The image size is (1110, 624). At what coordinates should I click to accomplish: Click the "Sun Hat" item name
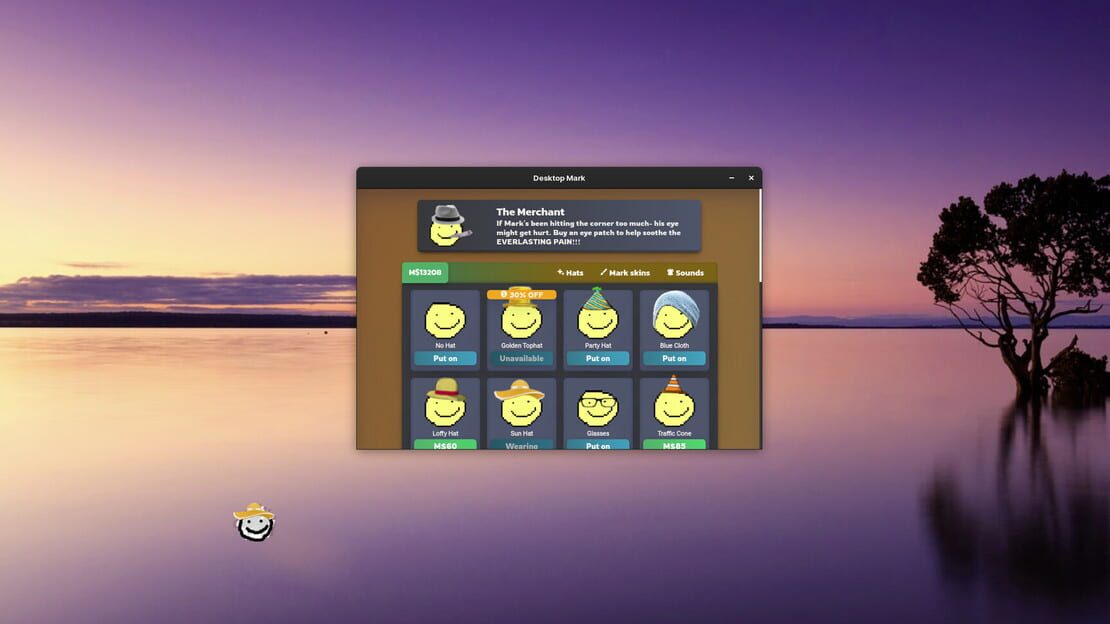tap(522, 433)
